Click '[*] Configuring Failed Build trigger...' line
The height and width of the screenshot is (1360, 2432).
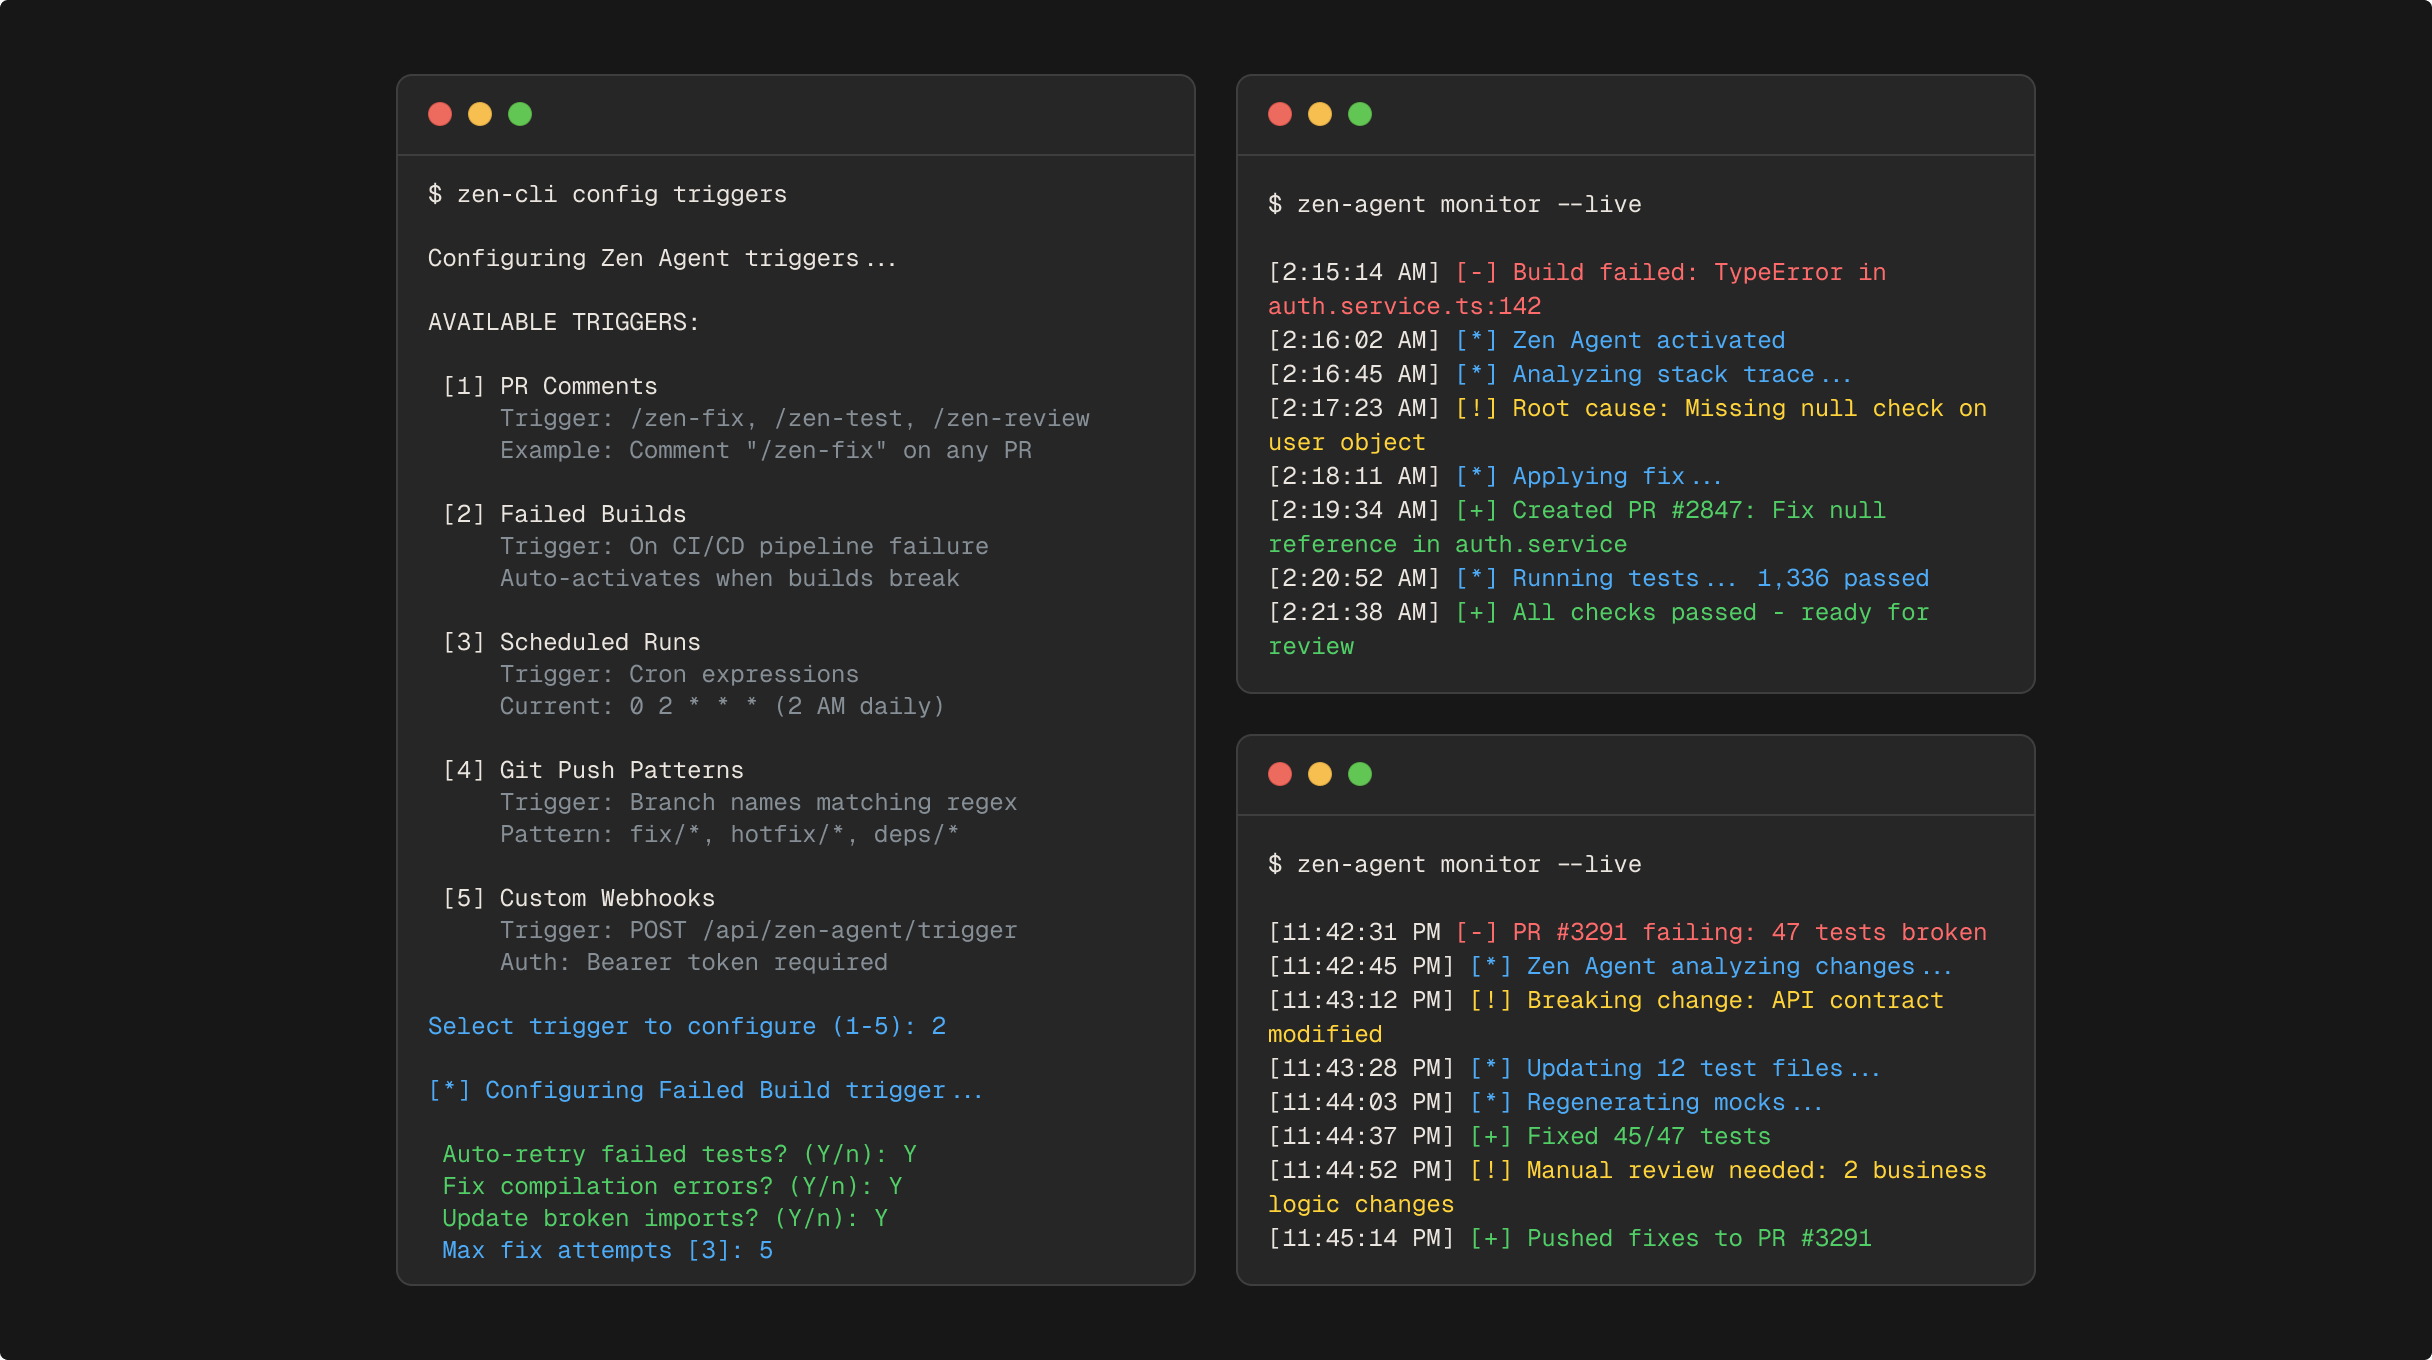tap(705, 1090)
